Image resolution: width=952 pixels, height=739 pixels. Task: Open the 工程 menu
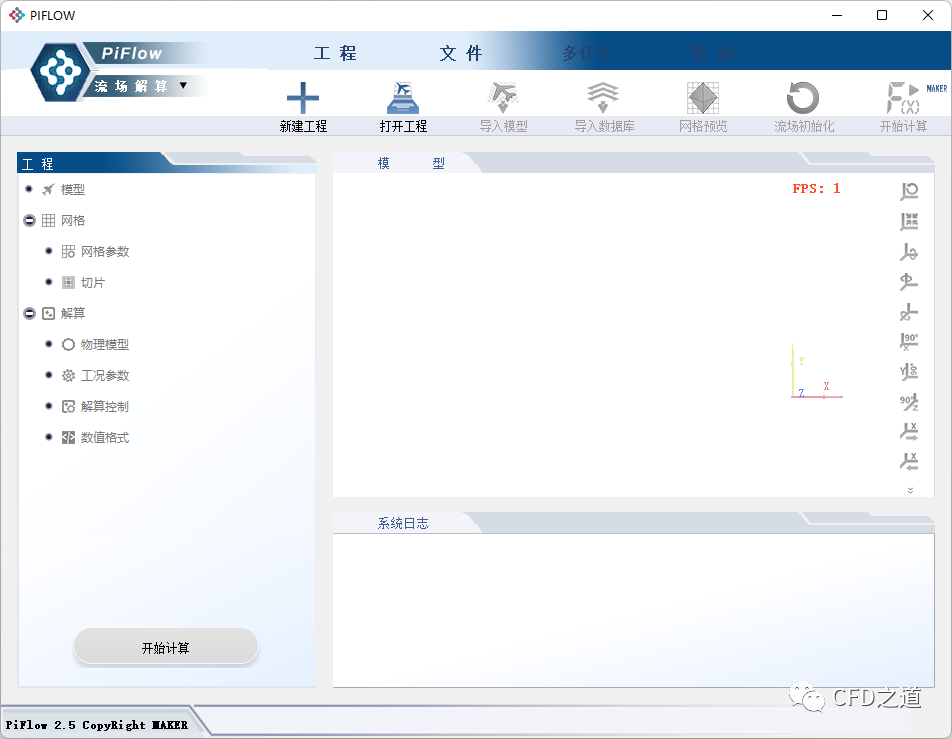tap(335, 53)
